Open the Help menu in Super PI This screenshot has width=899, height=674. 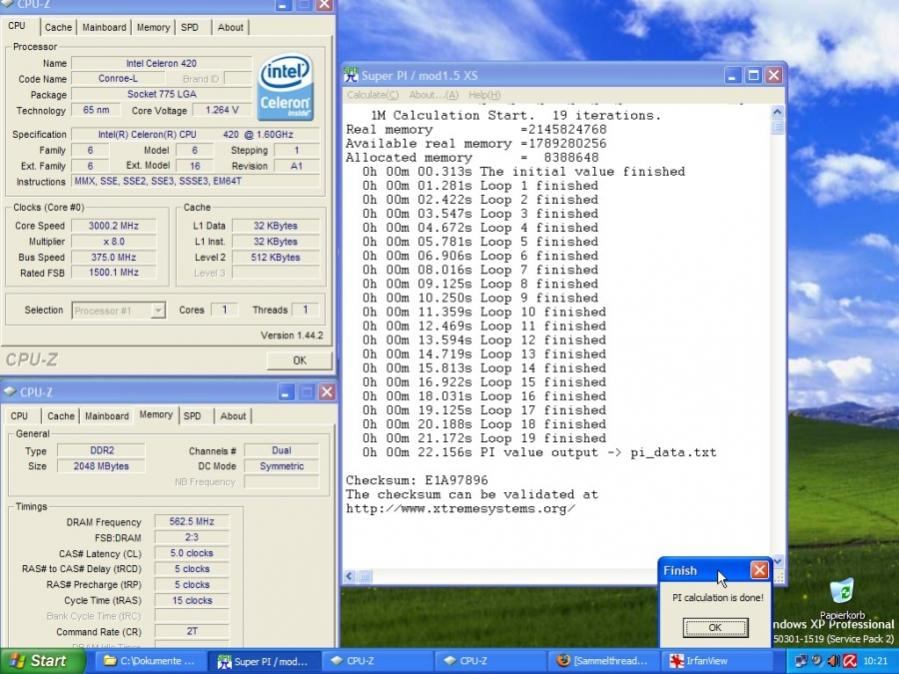tap(484, 95)
